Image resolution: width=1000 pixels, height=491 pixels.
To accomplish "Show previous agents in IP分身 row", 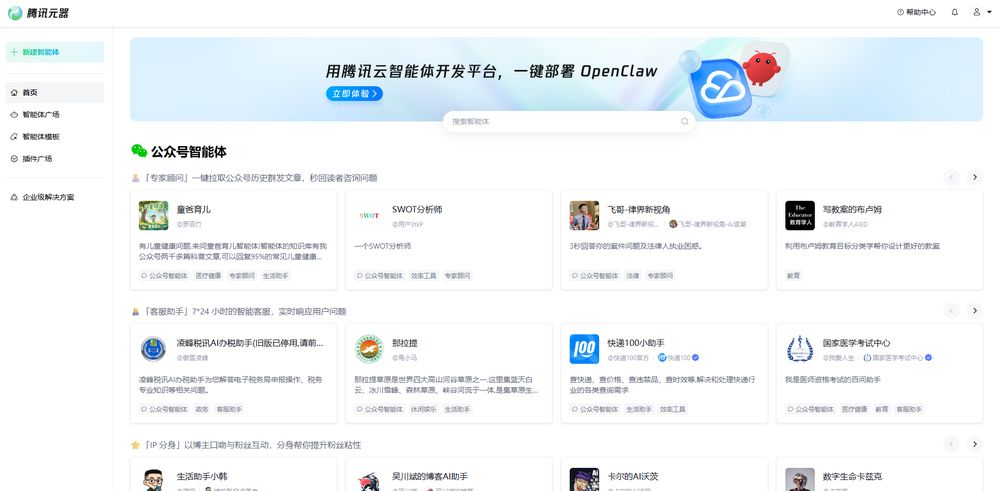I will point(952,444).
